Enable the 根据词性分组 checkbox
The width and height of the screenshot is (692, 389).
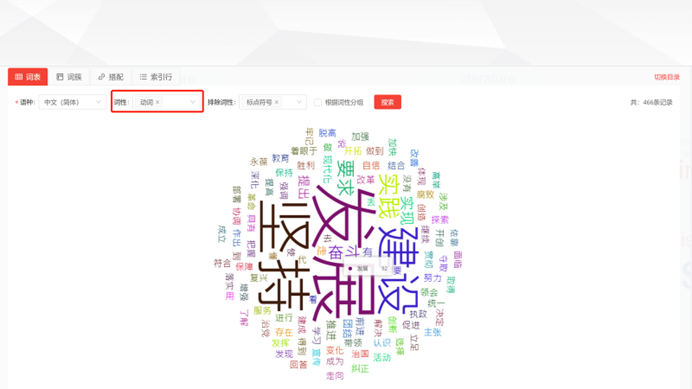point(317,102)
